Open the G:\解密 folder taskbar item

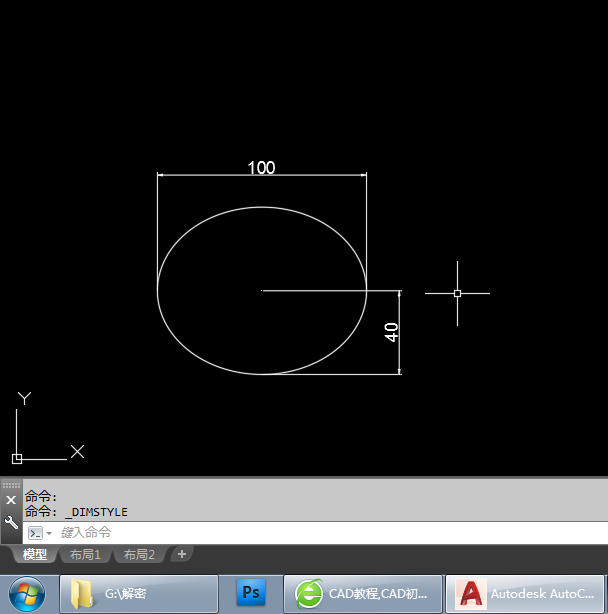139,594
